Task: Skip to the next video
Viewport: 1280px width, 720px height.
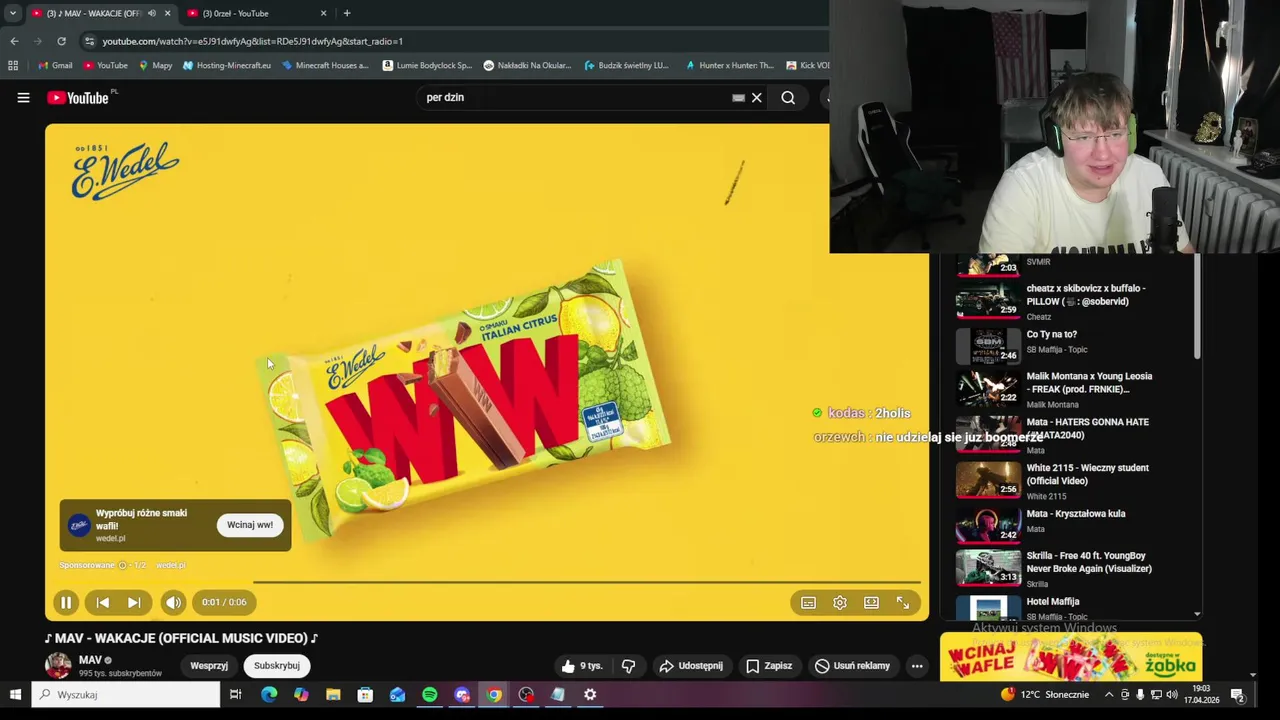Action: 134,602
